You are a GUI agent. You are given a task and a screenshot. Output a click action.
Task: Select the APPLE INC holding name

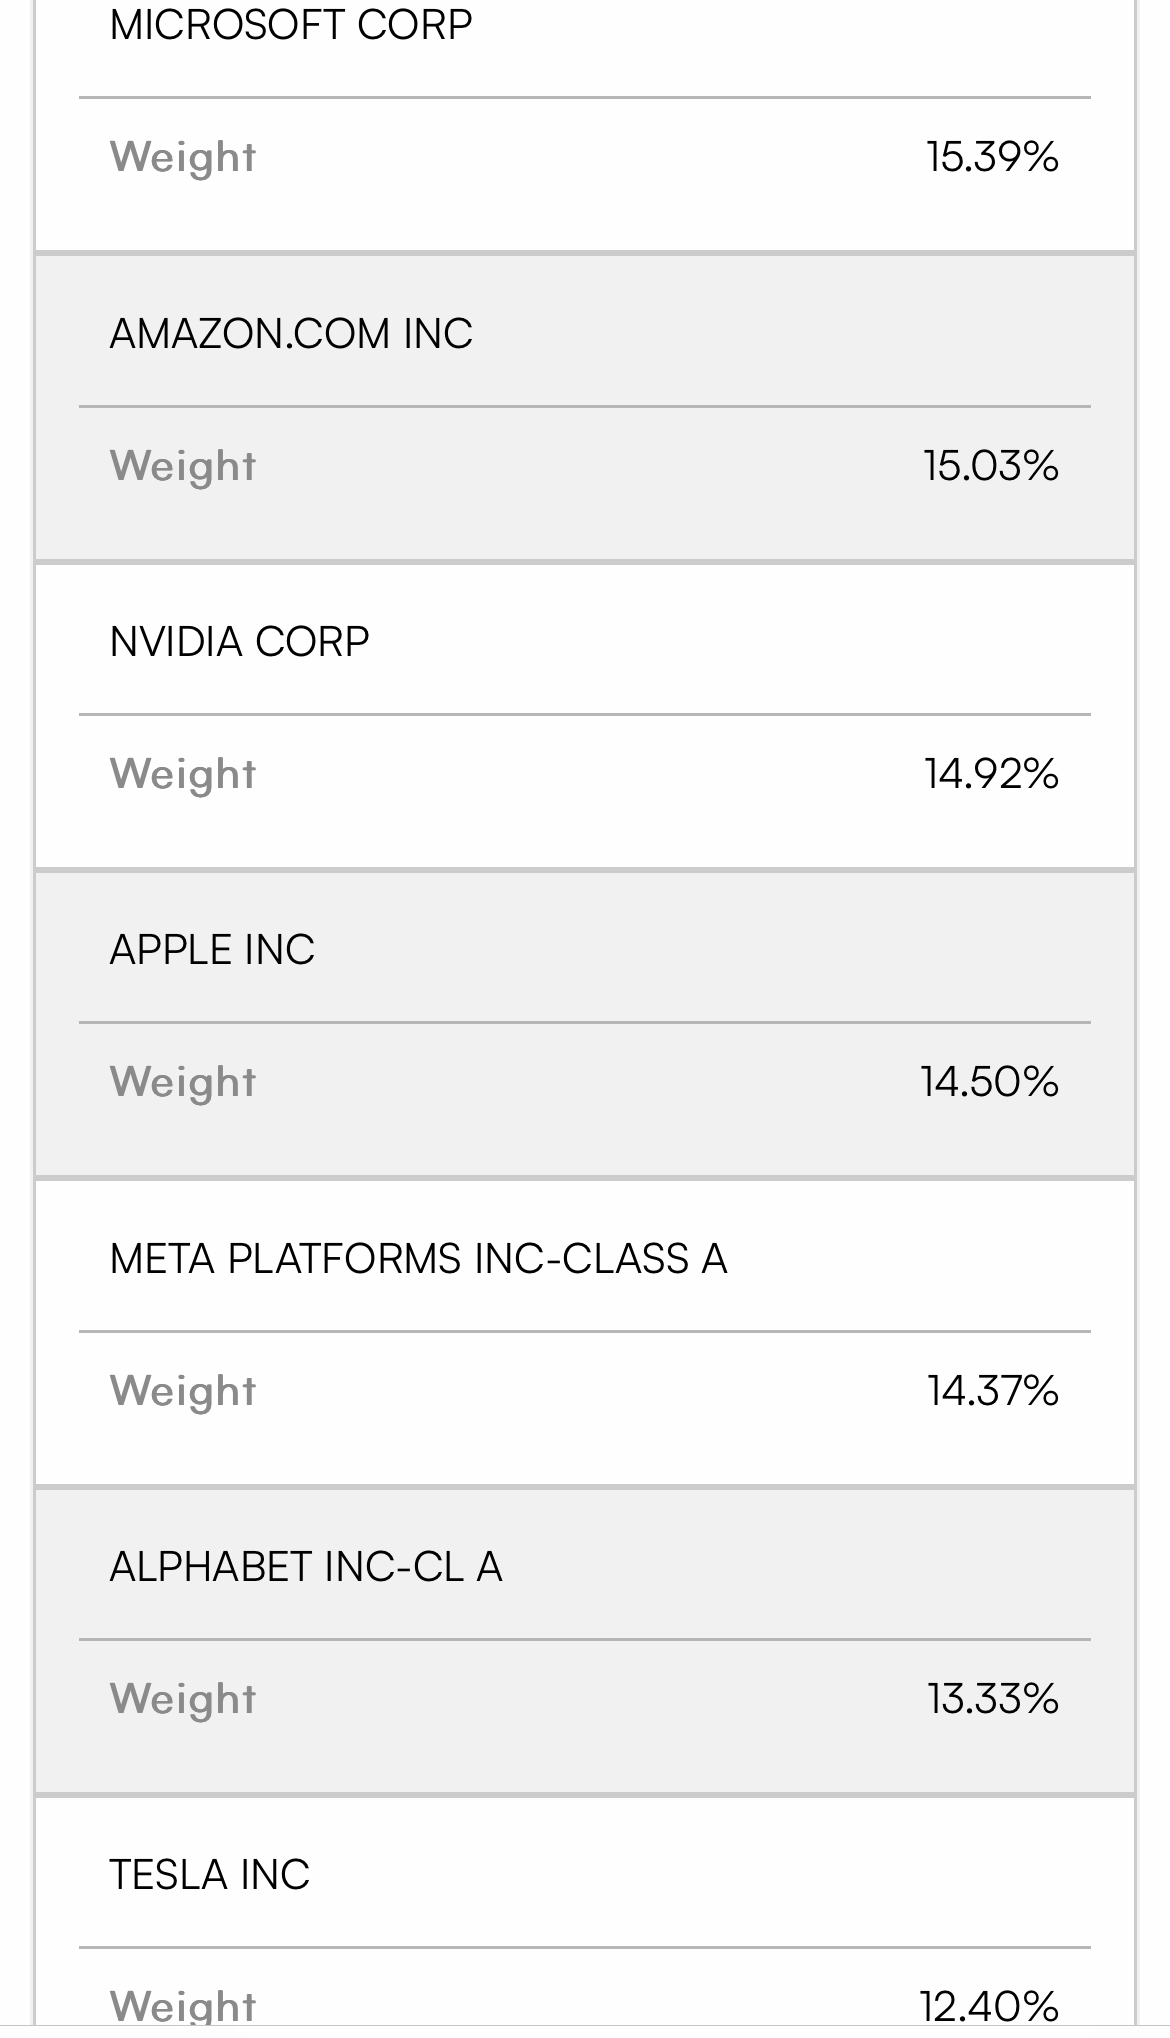click(212, 949)
